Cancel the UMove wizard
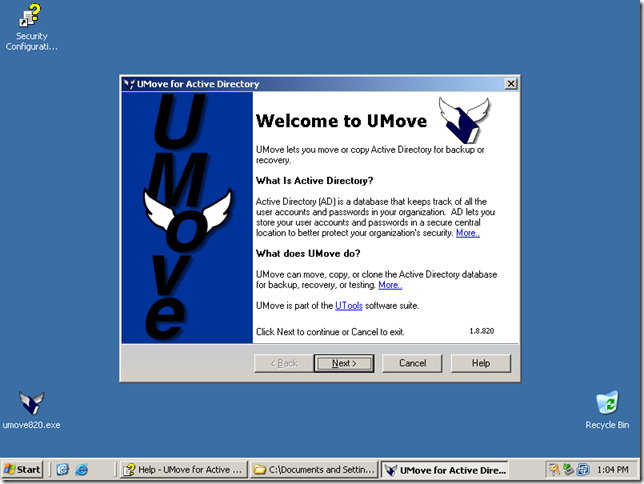 coord(412,363)
